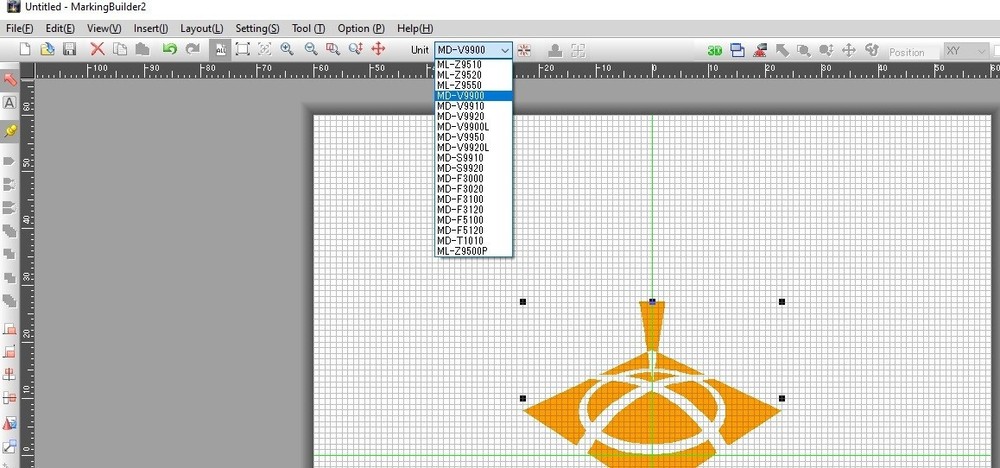Image resolution: width=1000 pixels, height=468 pixels.
Task: Copy selection using the copy icon
Action: click(120, 50)
